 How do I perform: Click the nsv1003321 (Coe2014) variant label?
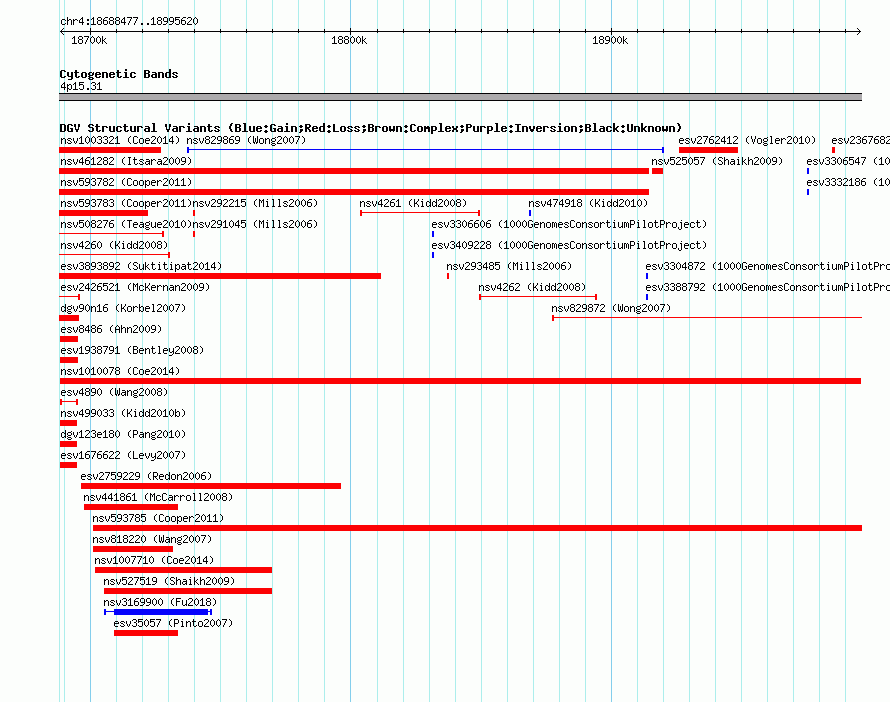(120, 140)
